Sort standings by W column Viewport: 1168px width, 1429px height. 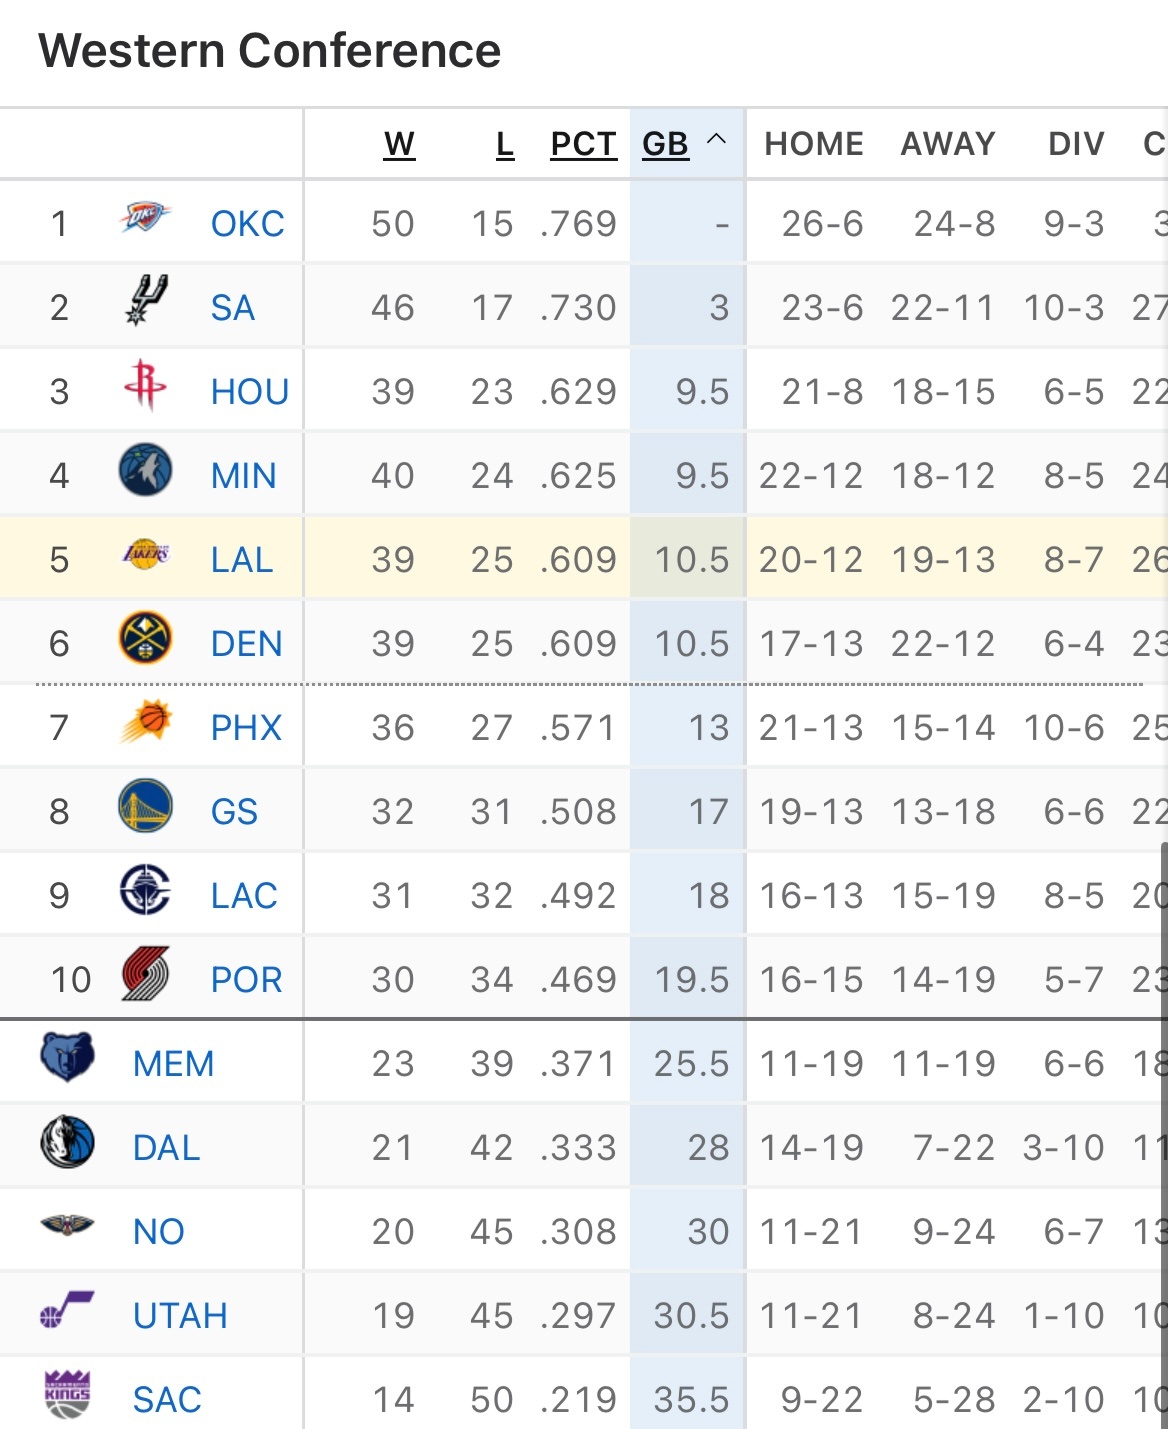[x=399, y=145]
